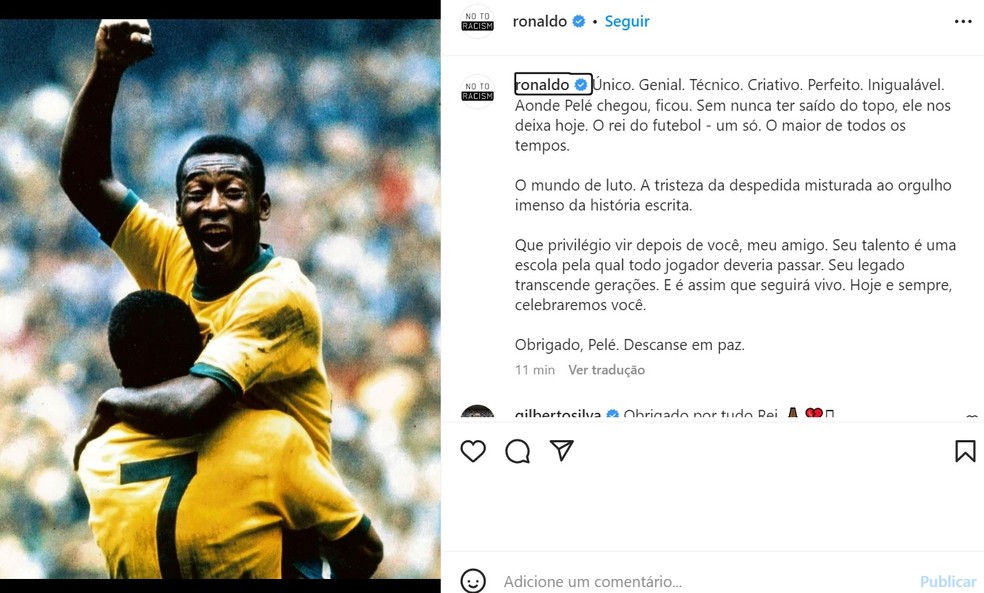
Task: Open the emoji picker smiley icon
Action: tap(473, 580)
